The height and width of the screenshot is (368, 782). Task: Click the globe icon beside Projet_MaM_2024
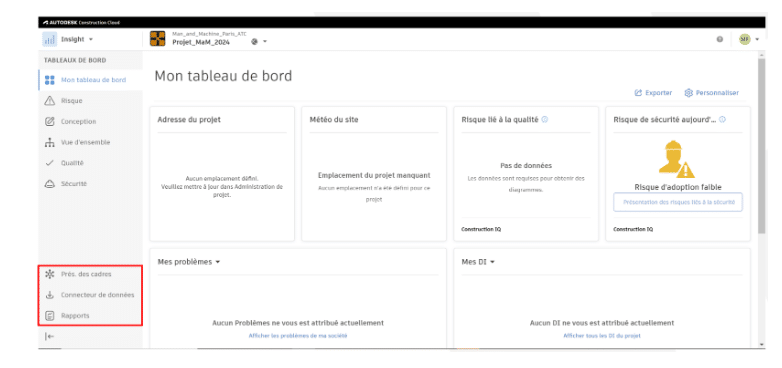pos(254,42)
